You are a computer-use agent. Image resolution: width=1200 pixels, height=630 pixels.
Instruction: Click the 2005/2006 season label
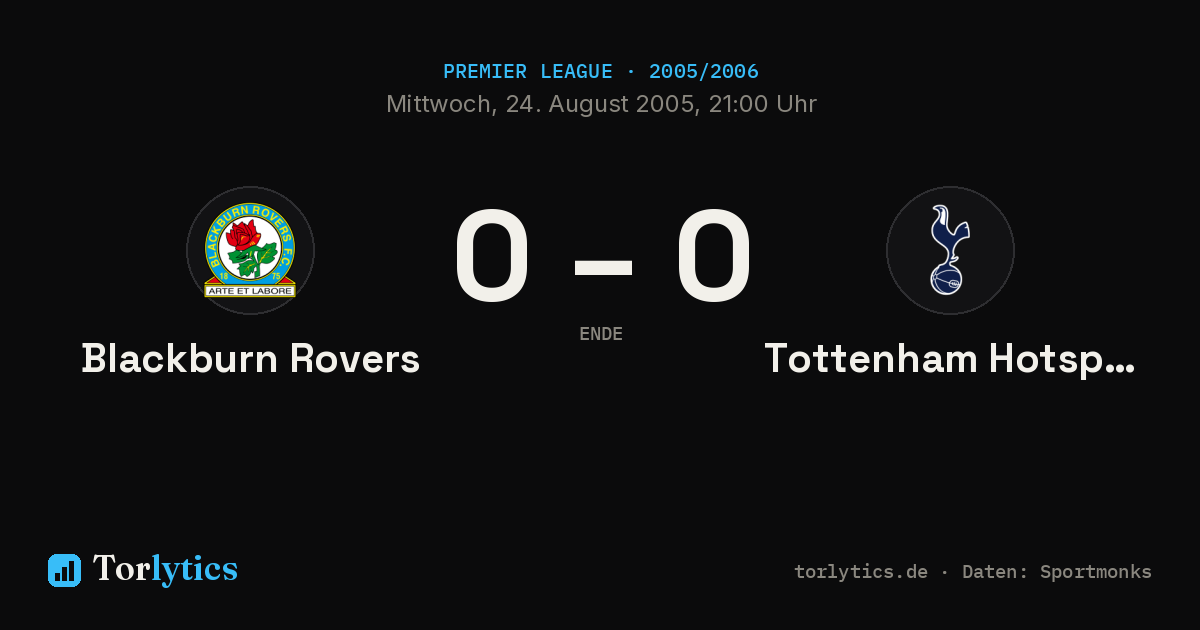[704, 72]
